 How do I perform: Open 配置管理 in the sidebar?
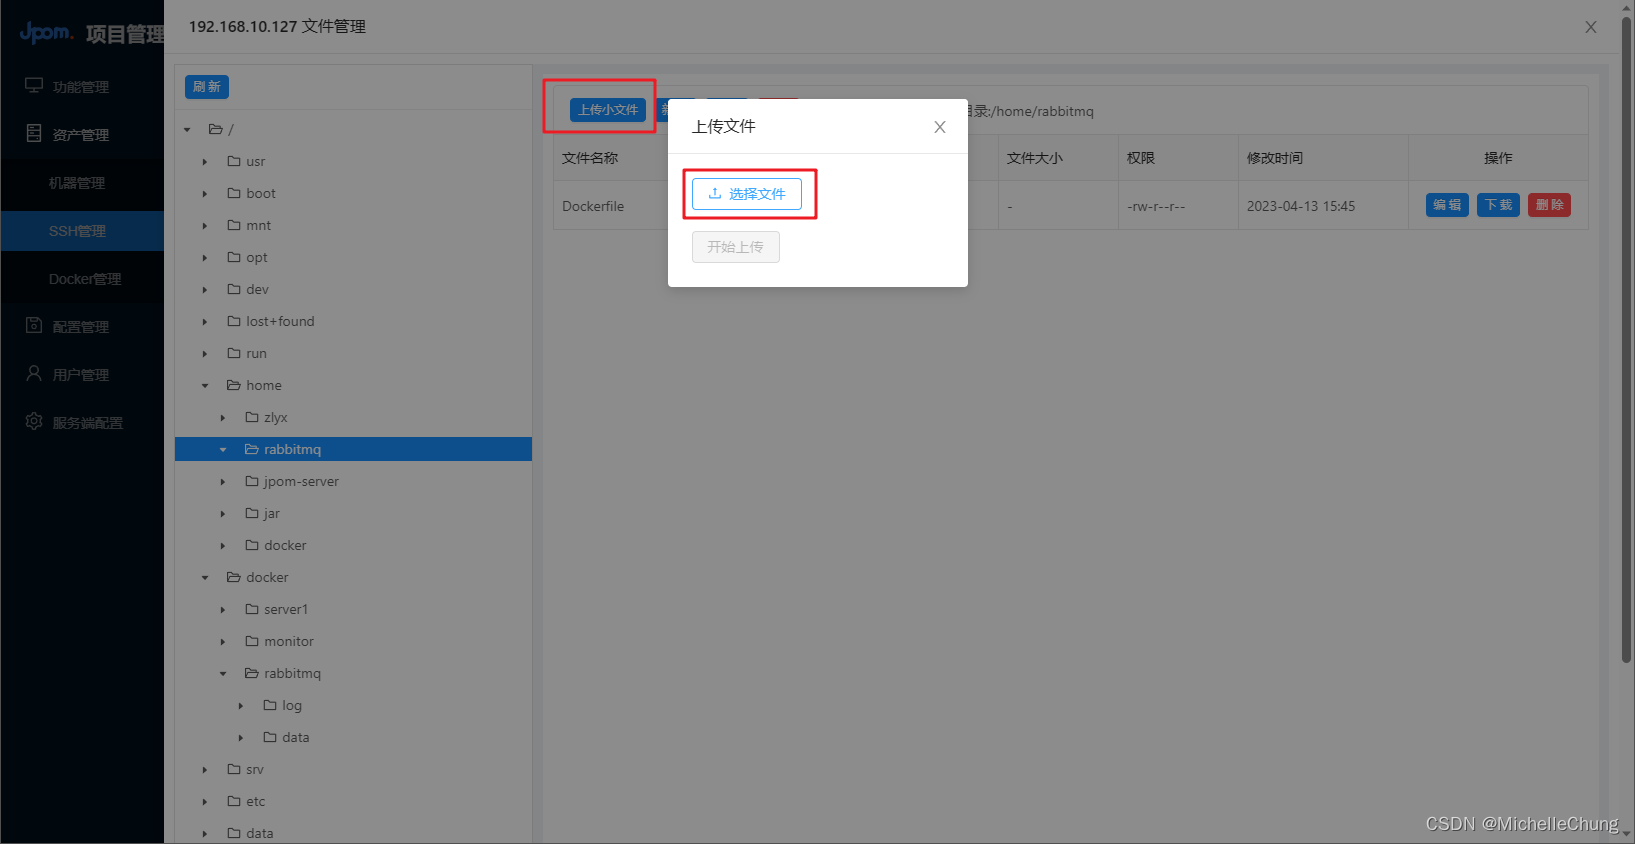point(82,327)
